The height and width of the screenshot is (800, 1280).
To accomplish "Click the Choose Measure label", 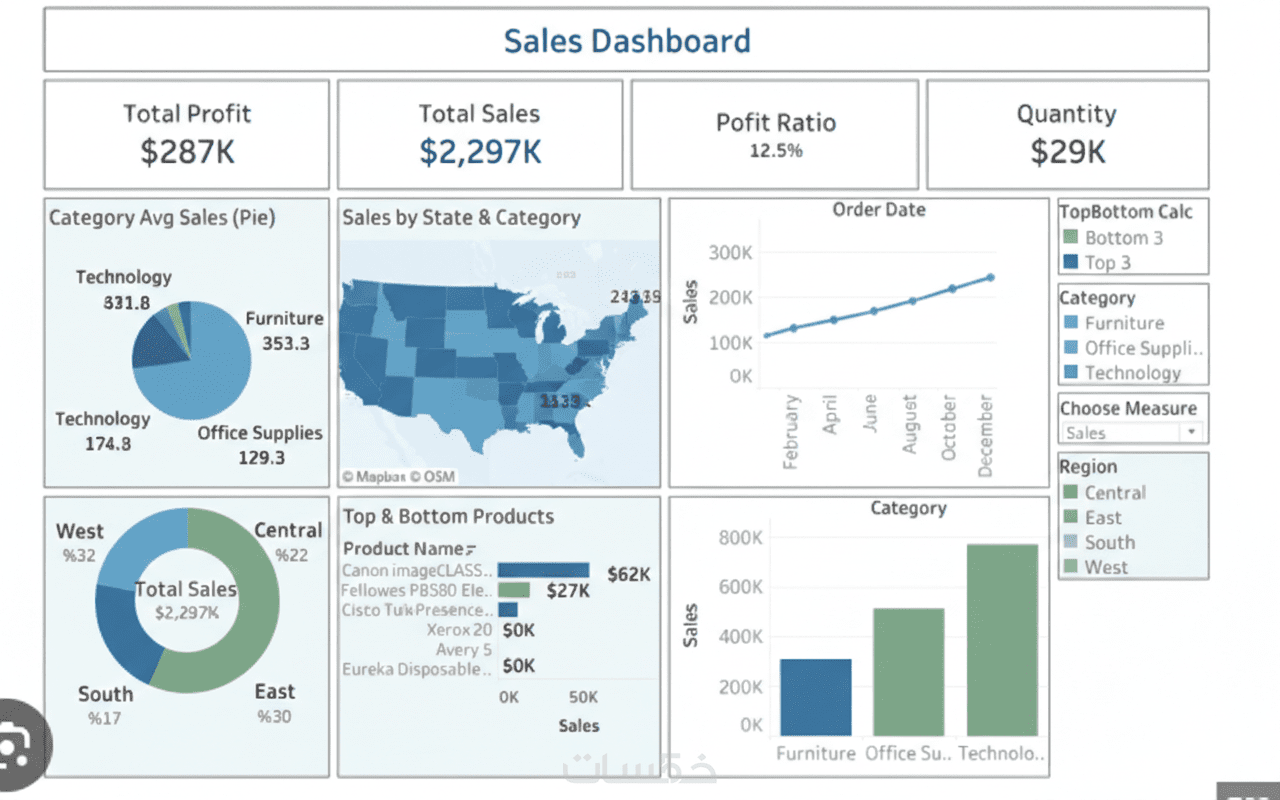I will [1128, 408].
